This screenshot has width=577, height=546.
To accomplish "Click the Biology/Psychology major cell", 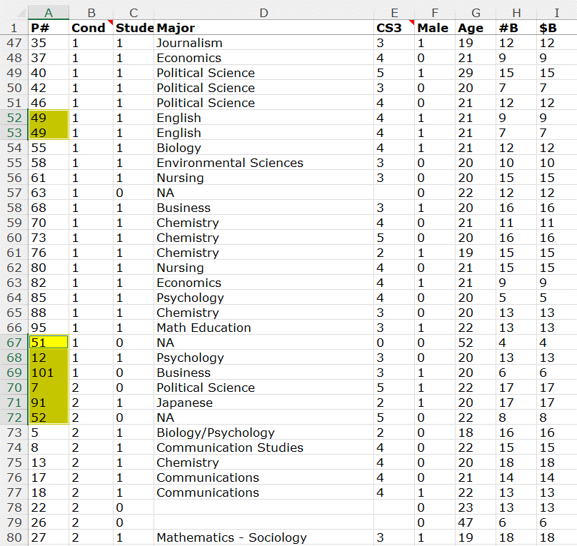I will click(x=263, y=433).
